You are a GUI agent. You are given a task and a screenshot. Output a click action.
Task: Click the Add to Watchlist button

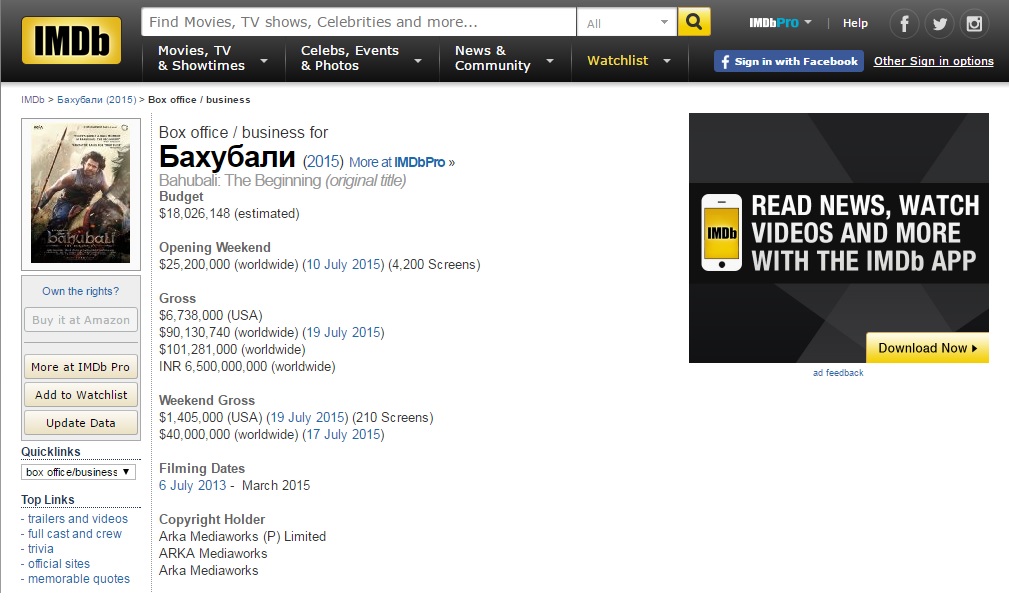point(81,395)
